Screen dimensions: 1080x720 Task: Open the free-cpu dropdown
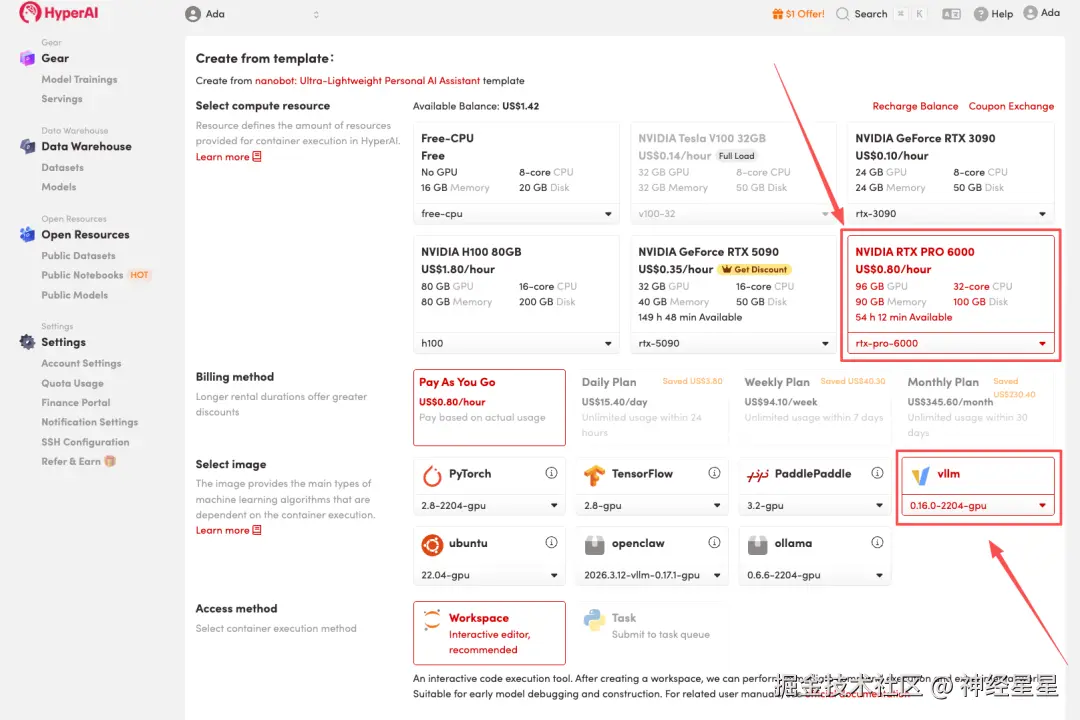pos(516,214)
